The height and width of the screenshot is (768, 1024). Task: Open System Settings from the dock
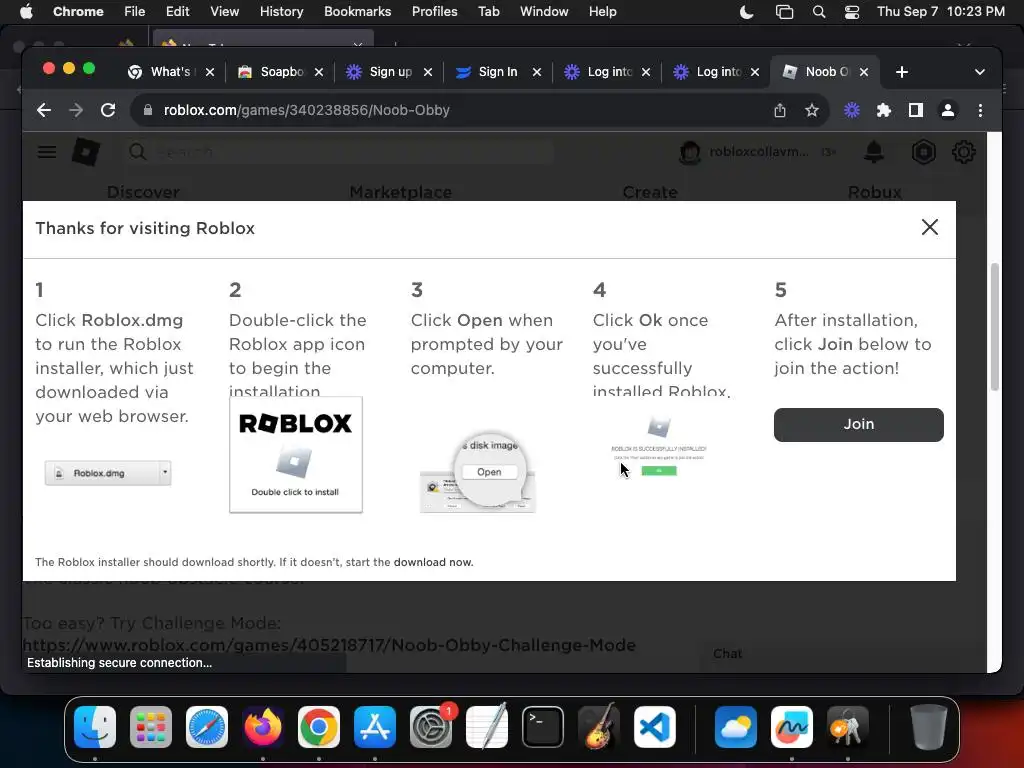pyautogui.click(x=431, y=727)
